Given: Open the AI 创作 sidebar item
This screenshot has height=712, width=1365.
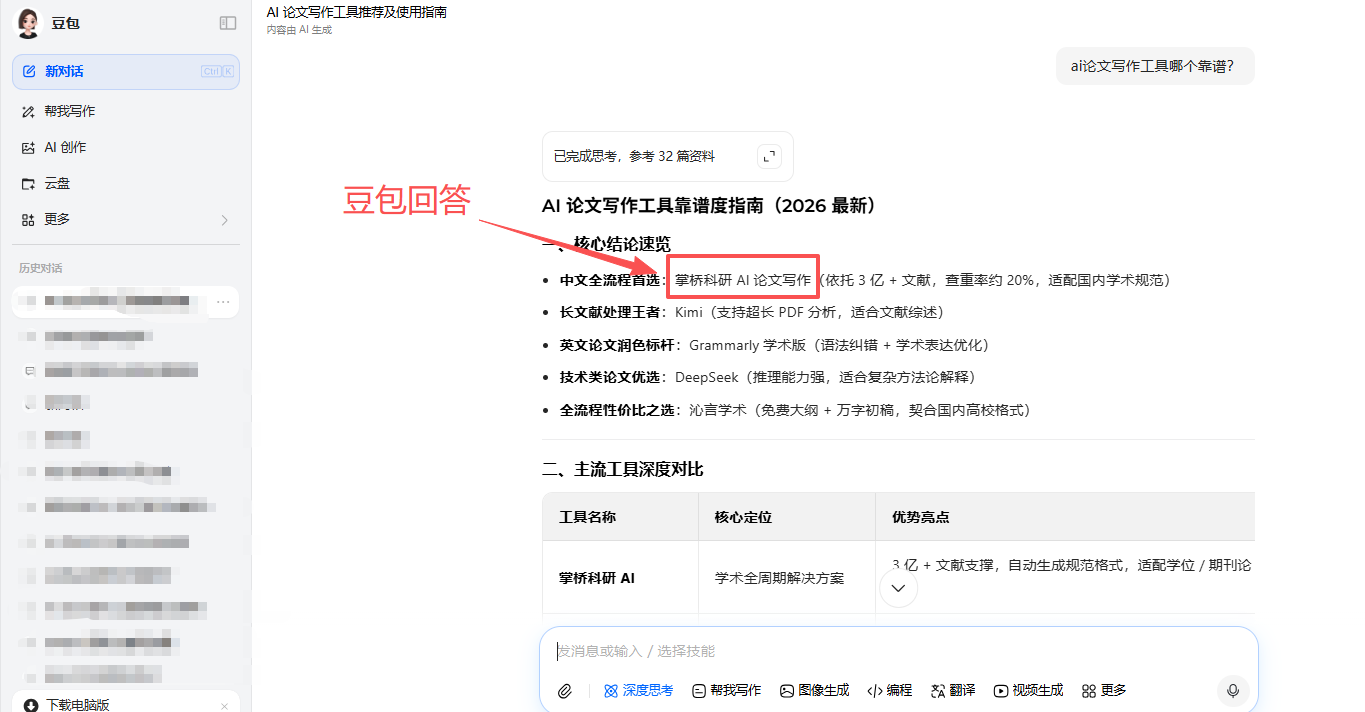Looking at the screenshot, I should [x=126, y=147].
